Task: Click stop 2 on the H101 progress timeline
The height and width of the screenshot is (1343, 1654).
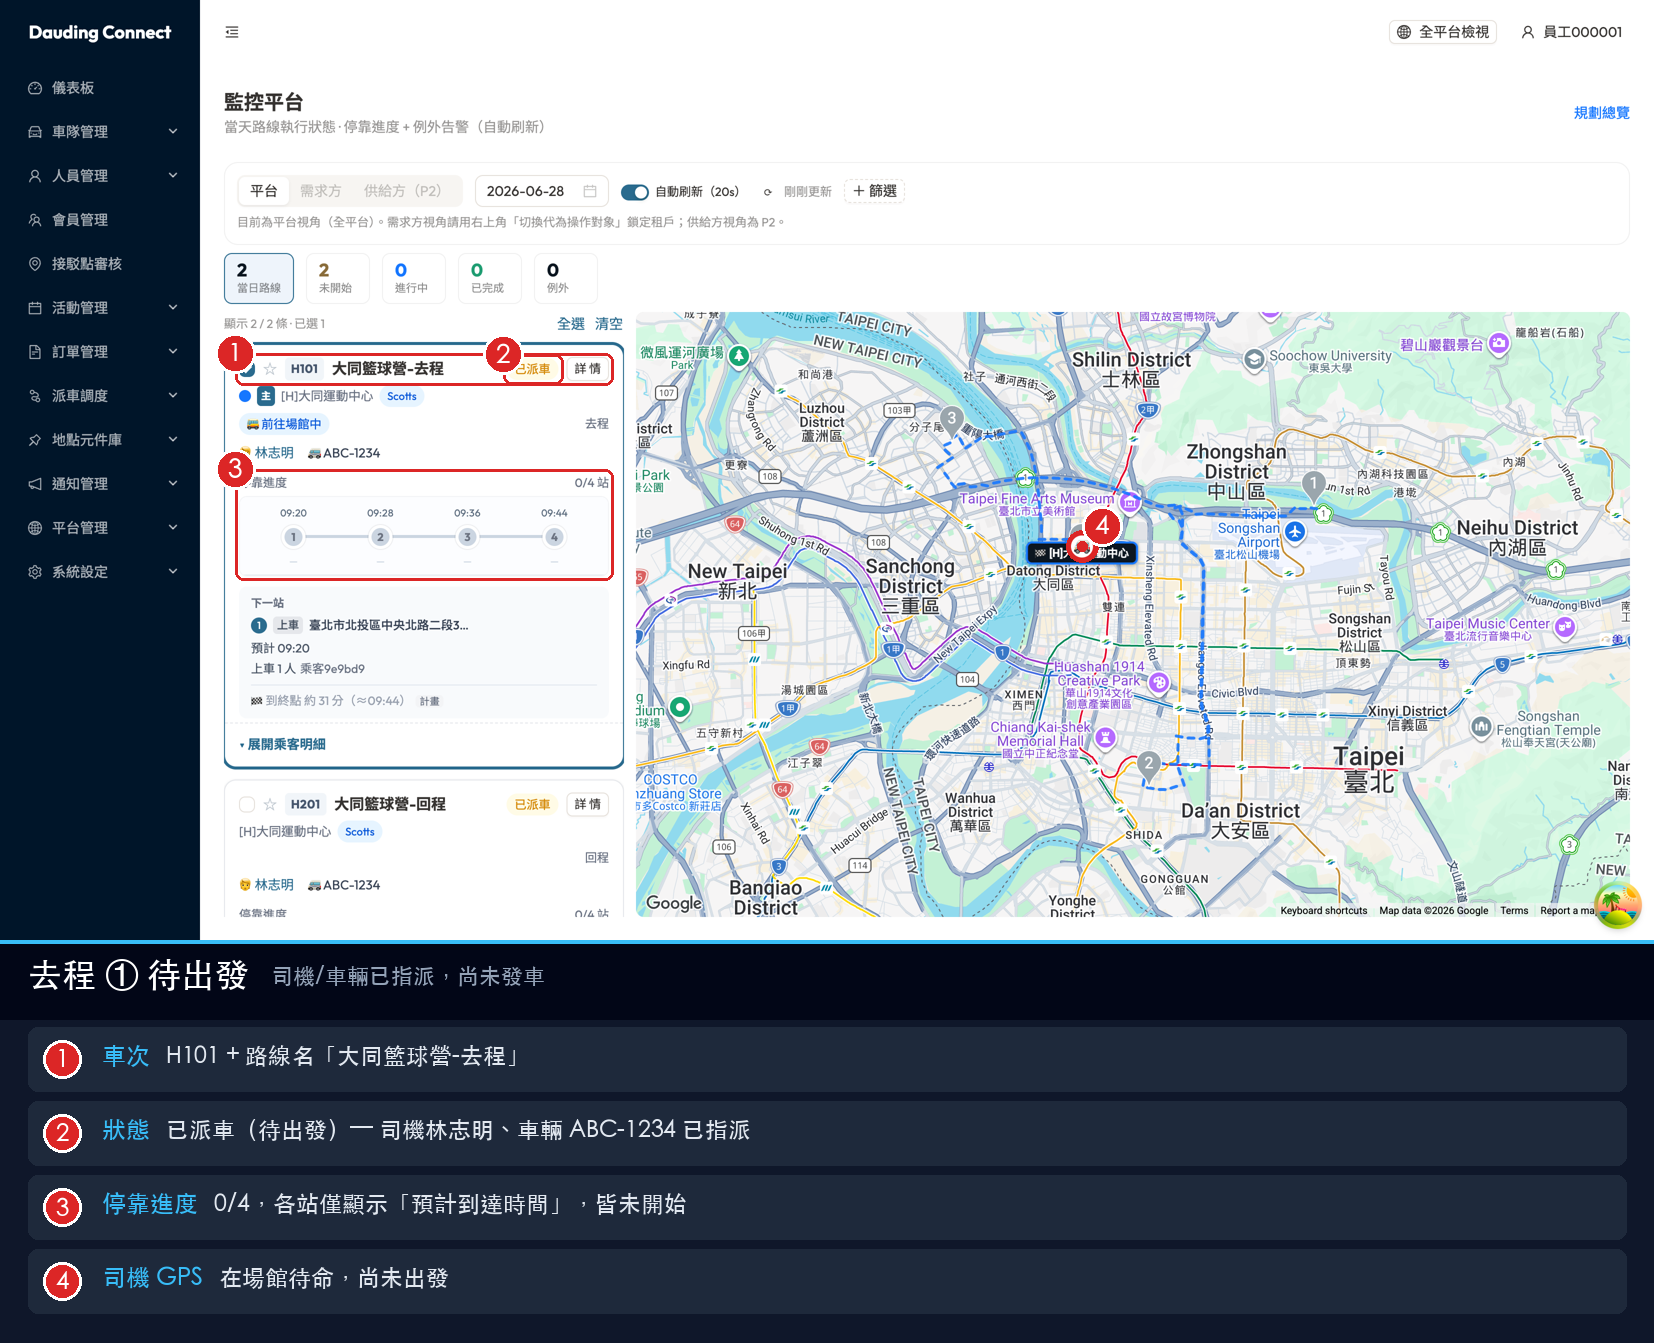Action: 380,537
